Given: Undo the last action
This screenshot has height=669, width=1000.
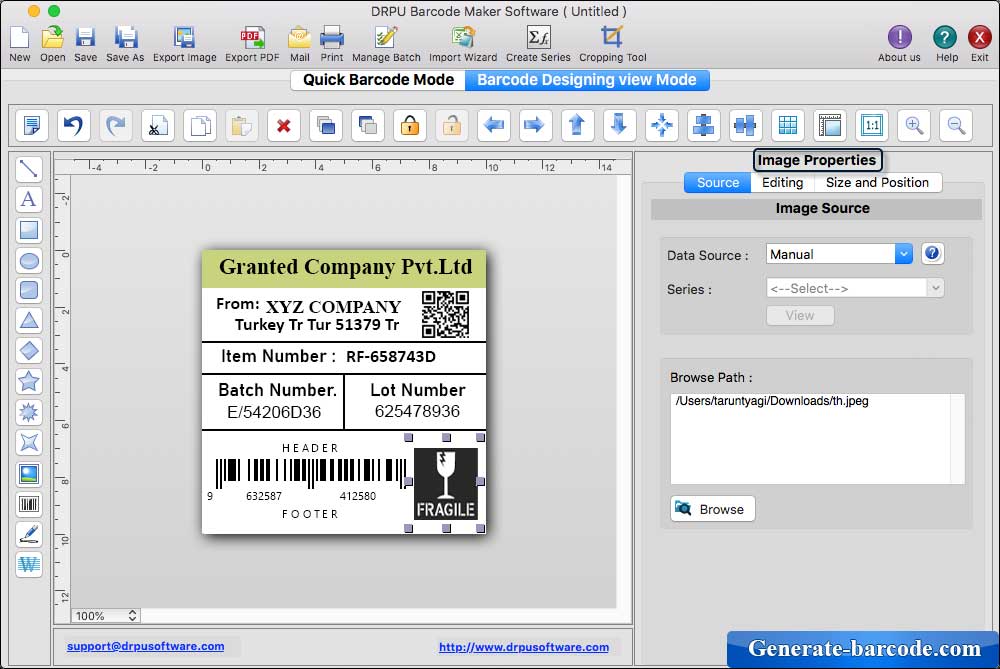Looking at the screenshot, I should tap(73, 125).
